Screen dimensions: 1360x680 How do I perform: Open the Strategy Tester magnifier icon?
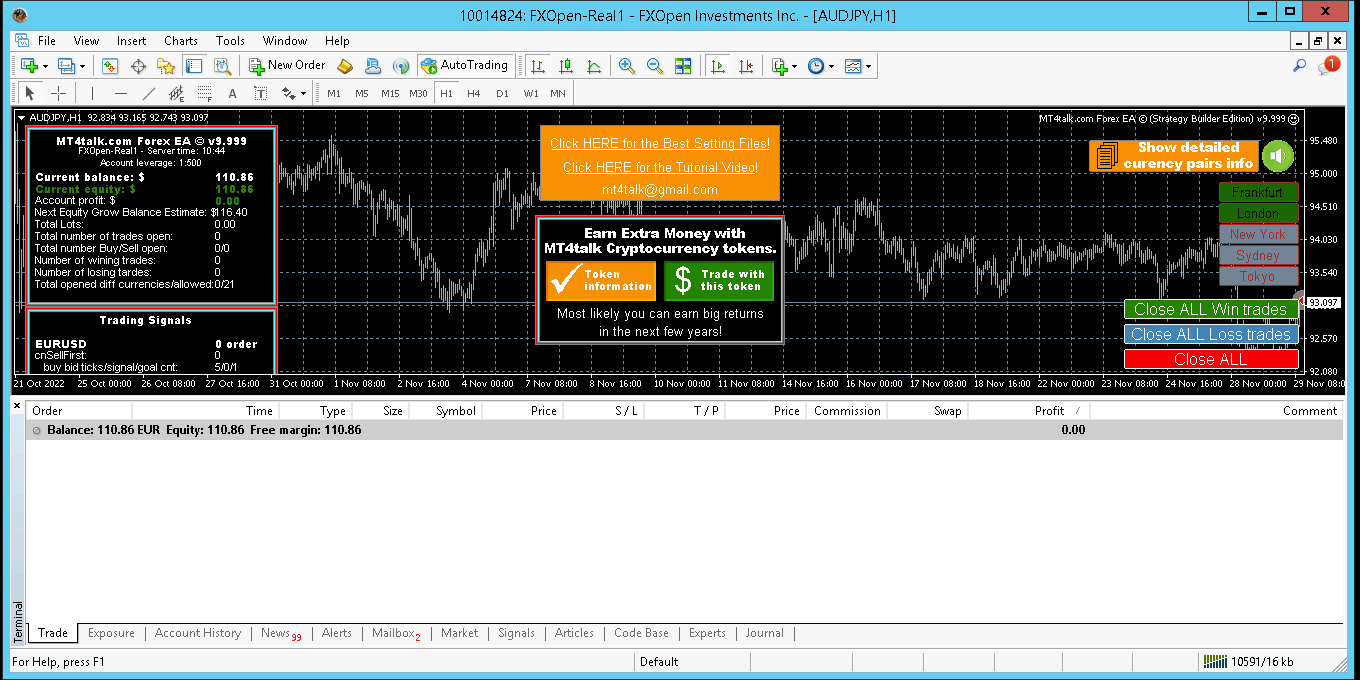click(x=222, y=66)
